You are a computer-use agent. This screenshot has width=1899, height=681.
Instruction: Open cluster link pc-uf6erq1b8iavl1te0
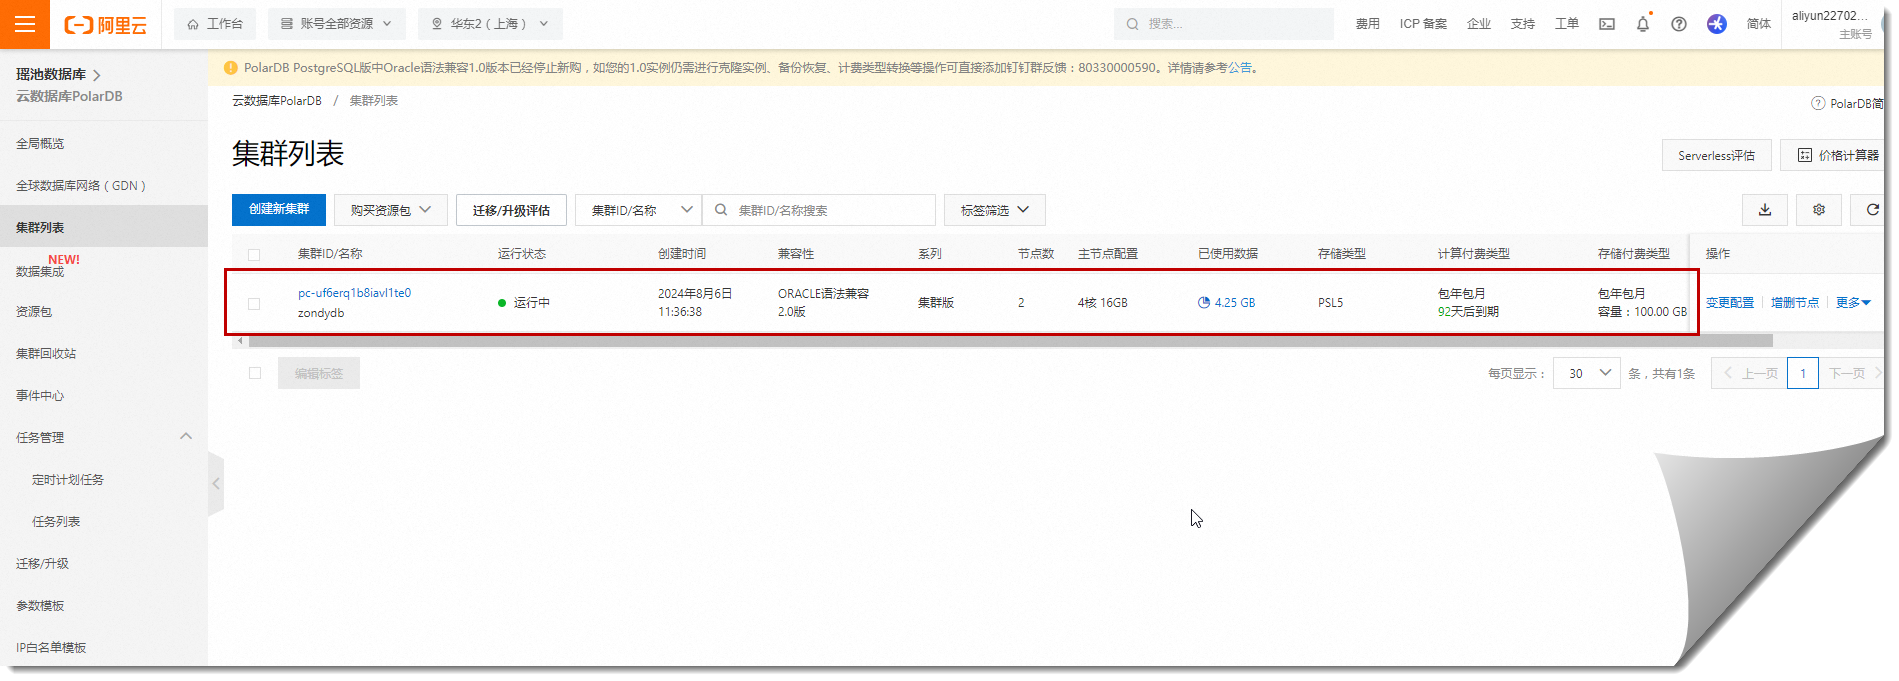point(354,293)
